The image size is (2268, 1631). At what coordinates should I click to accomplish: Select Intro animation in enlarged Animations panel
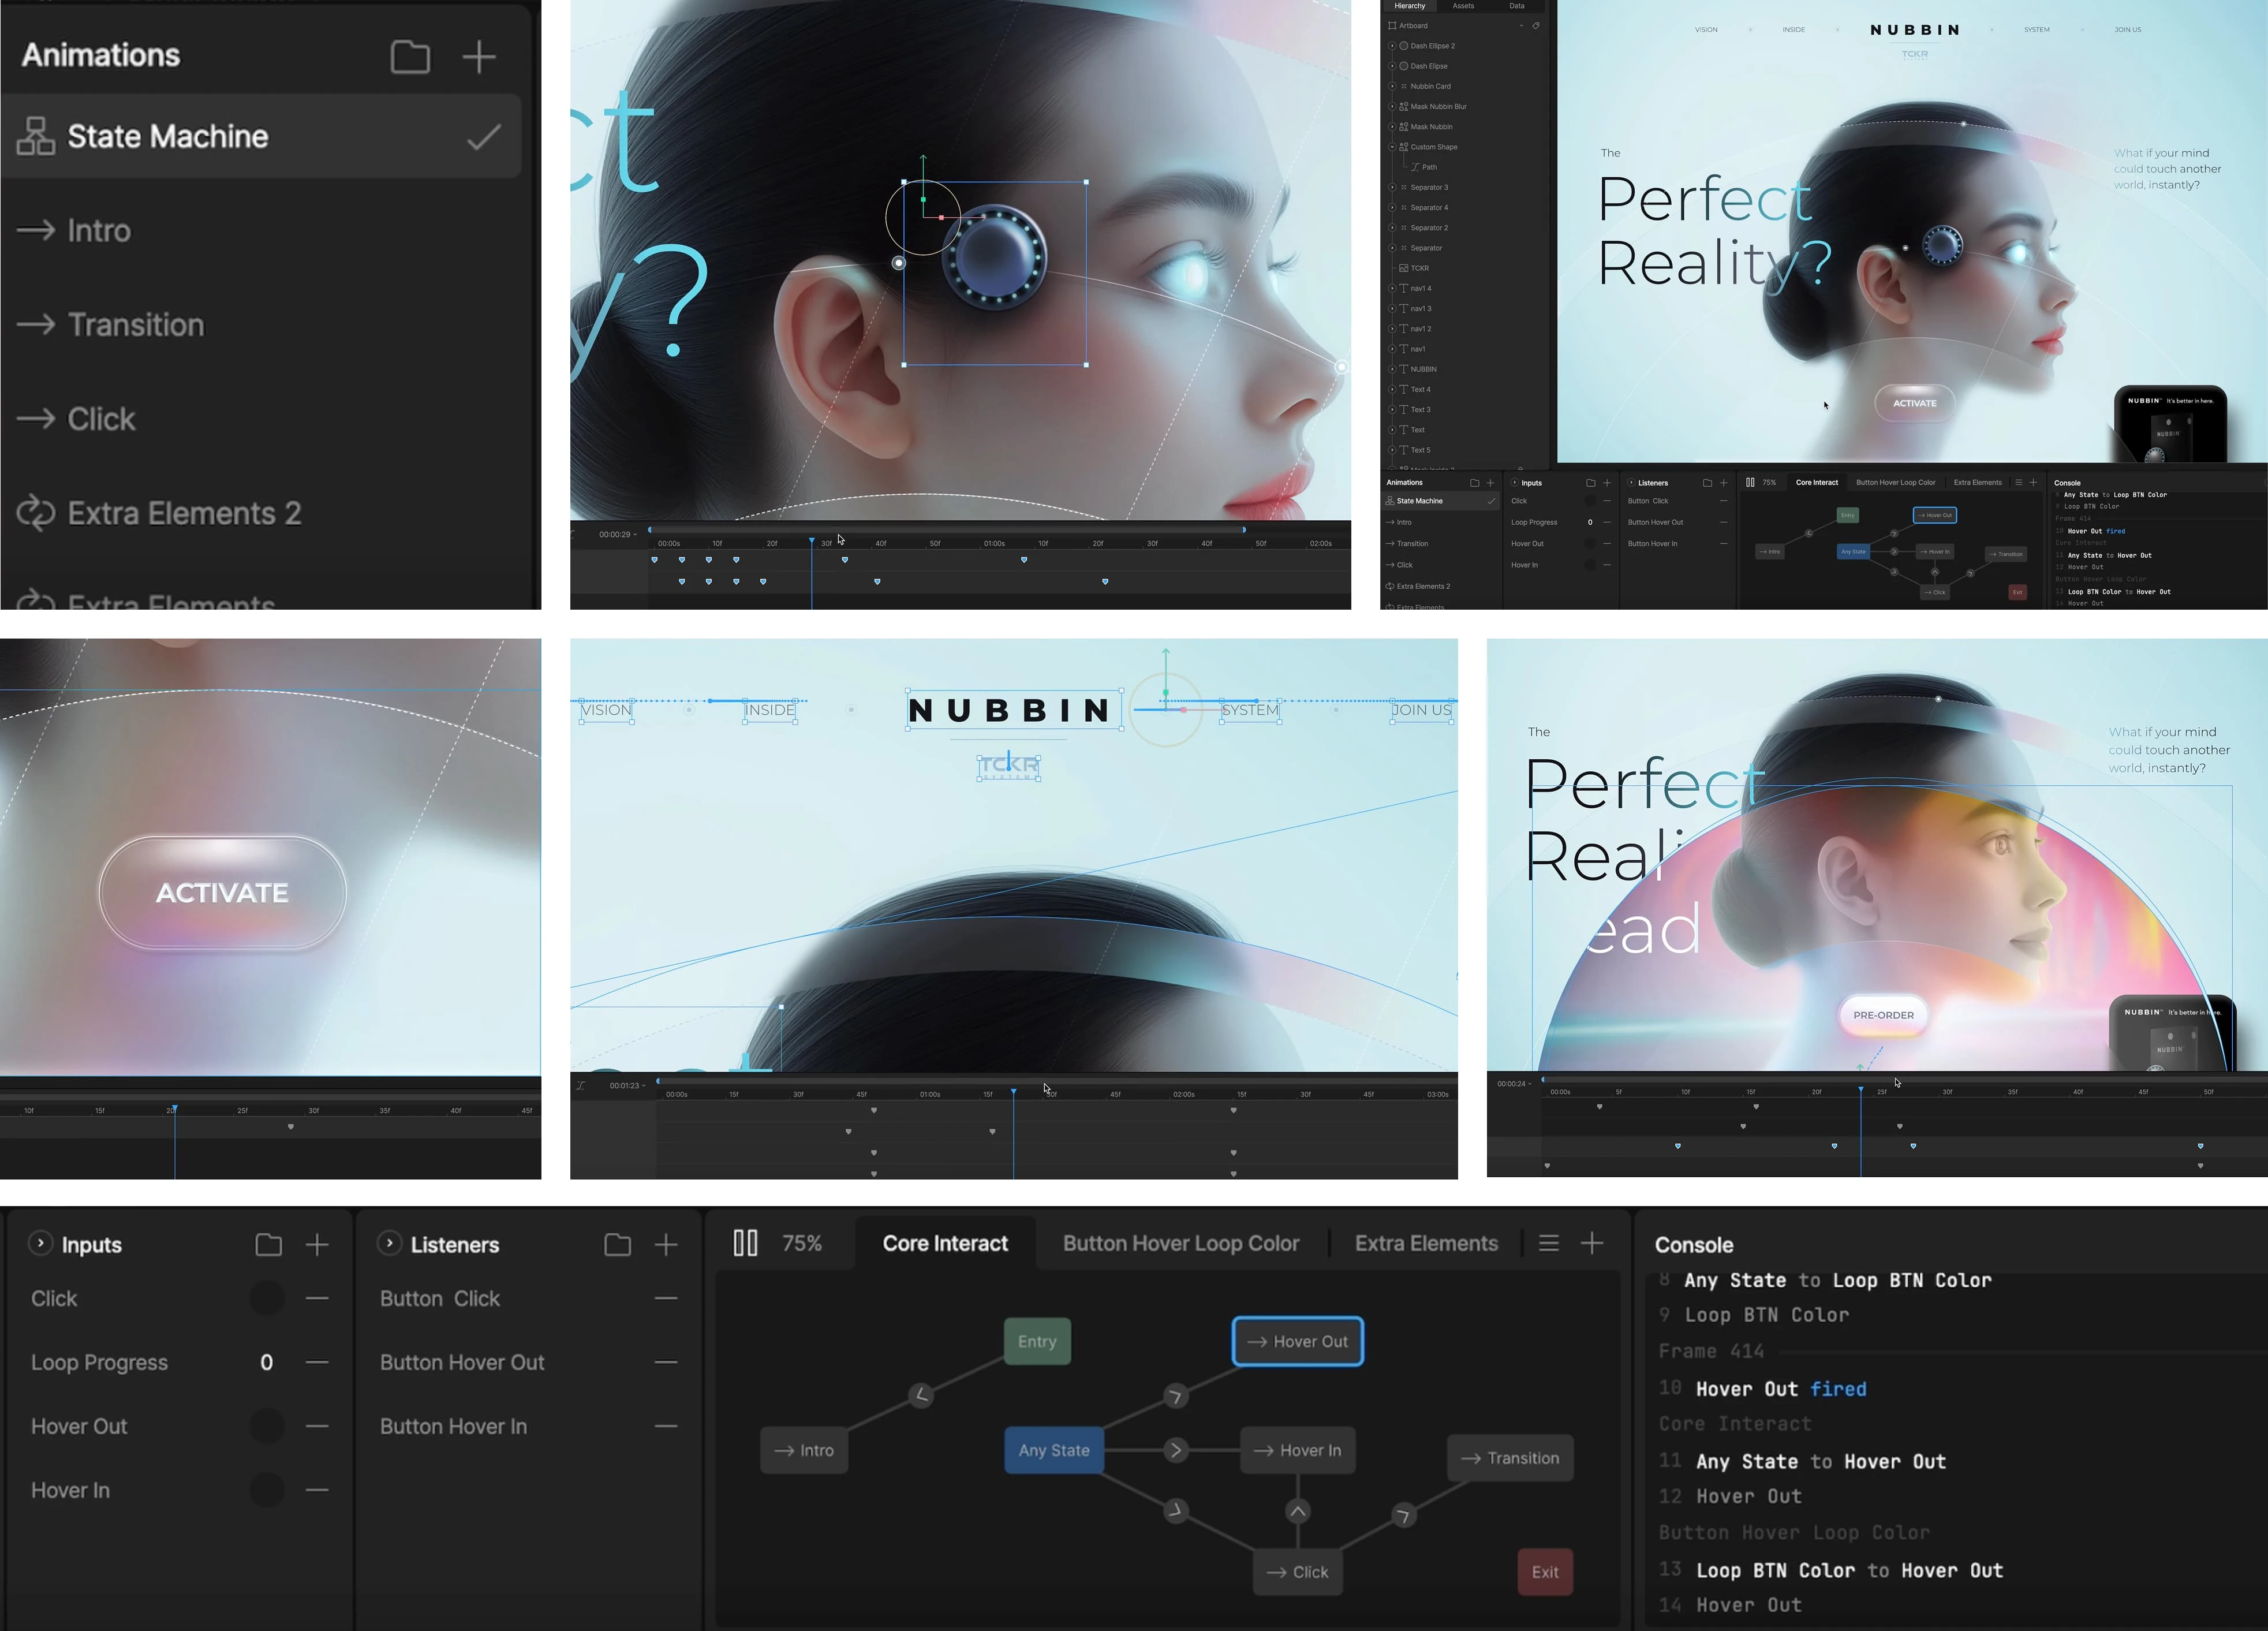pos(262,231)
